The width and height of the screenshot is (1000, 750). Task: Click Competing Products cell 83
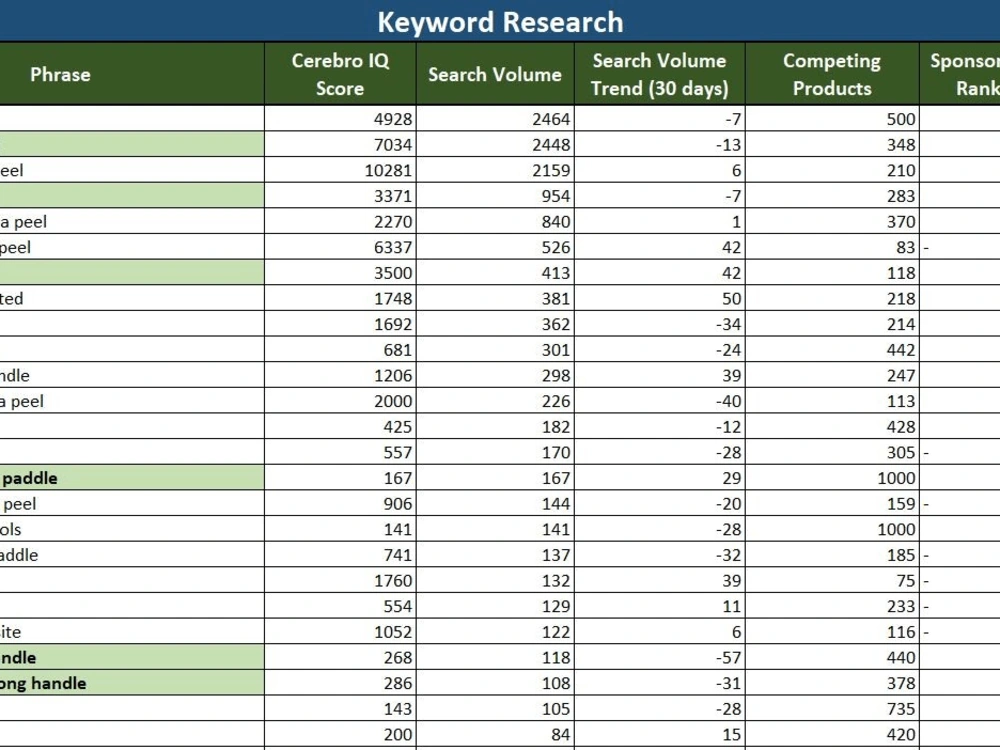[x=832, y=247]
